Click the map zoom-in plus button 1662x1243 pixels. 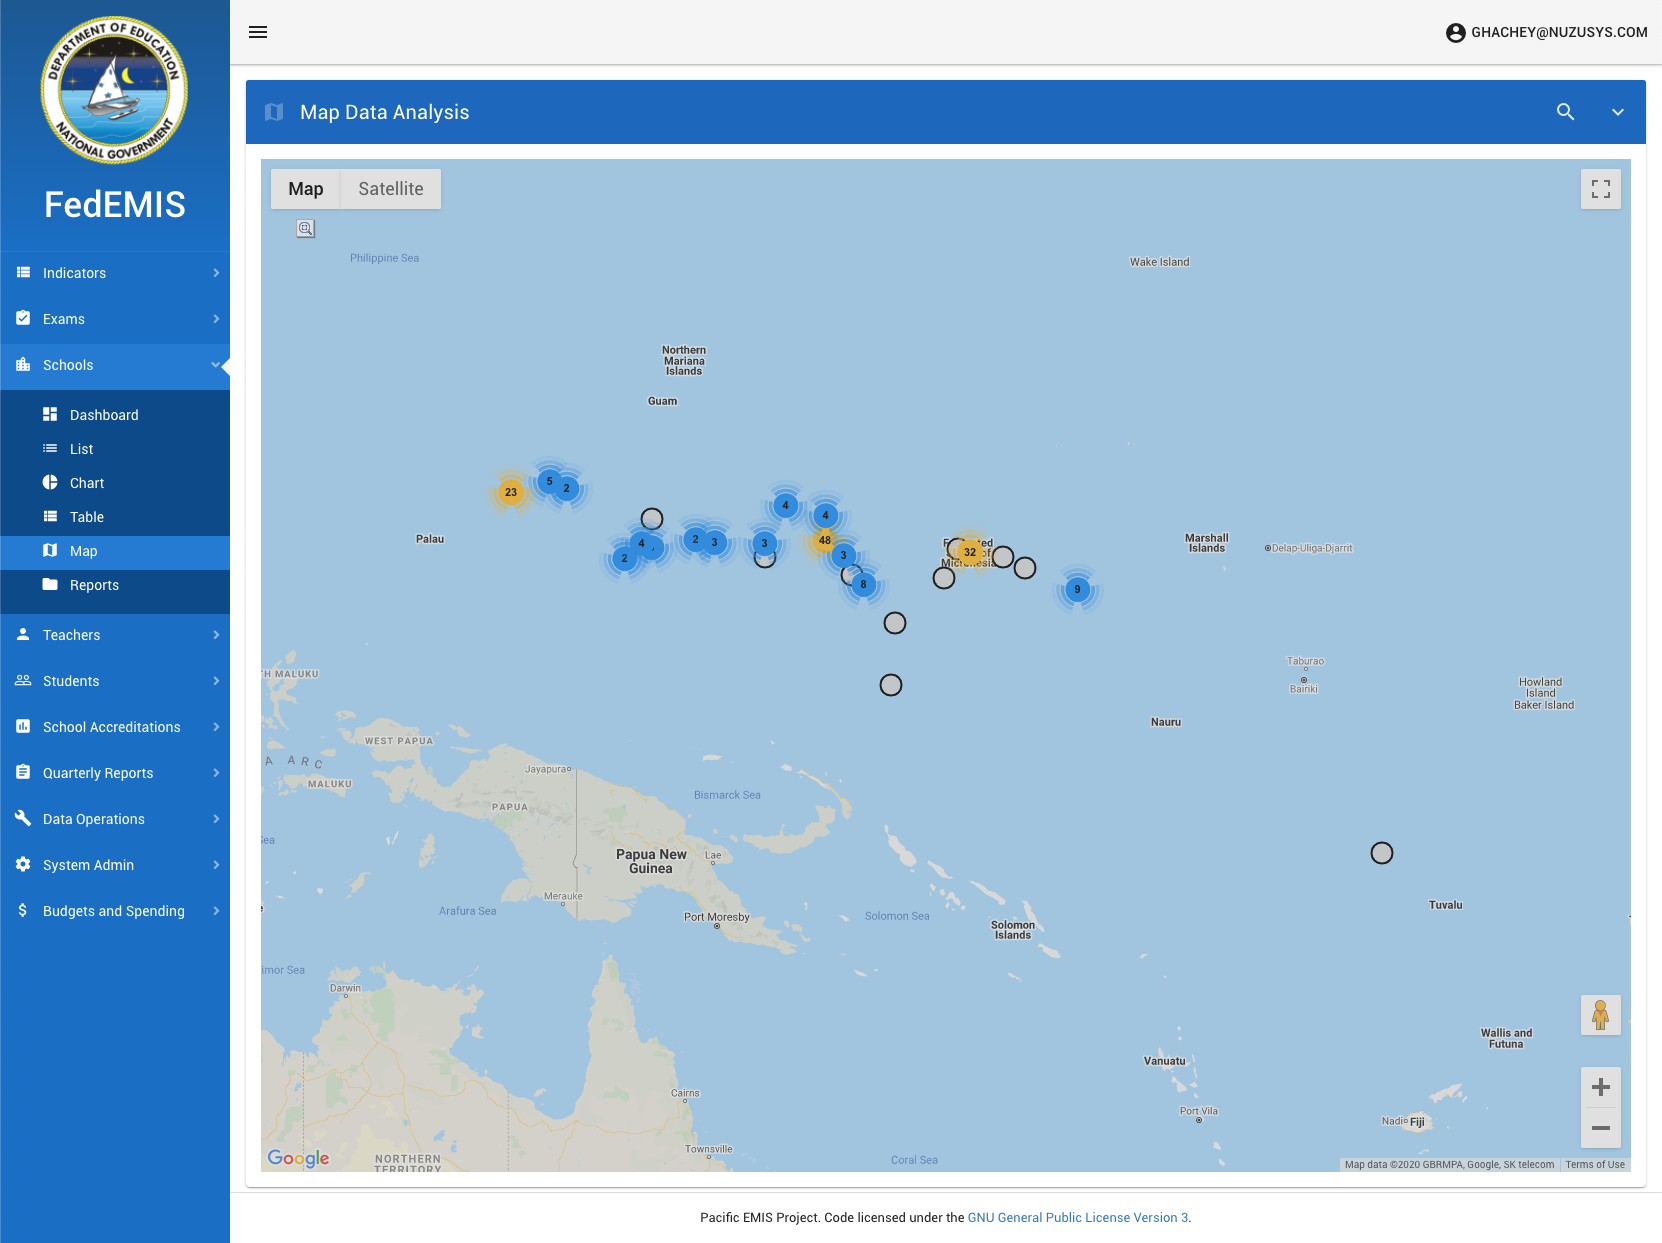1600,1087
